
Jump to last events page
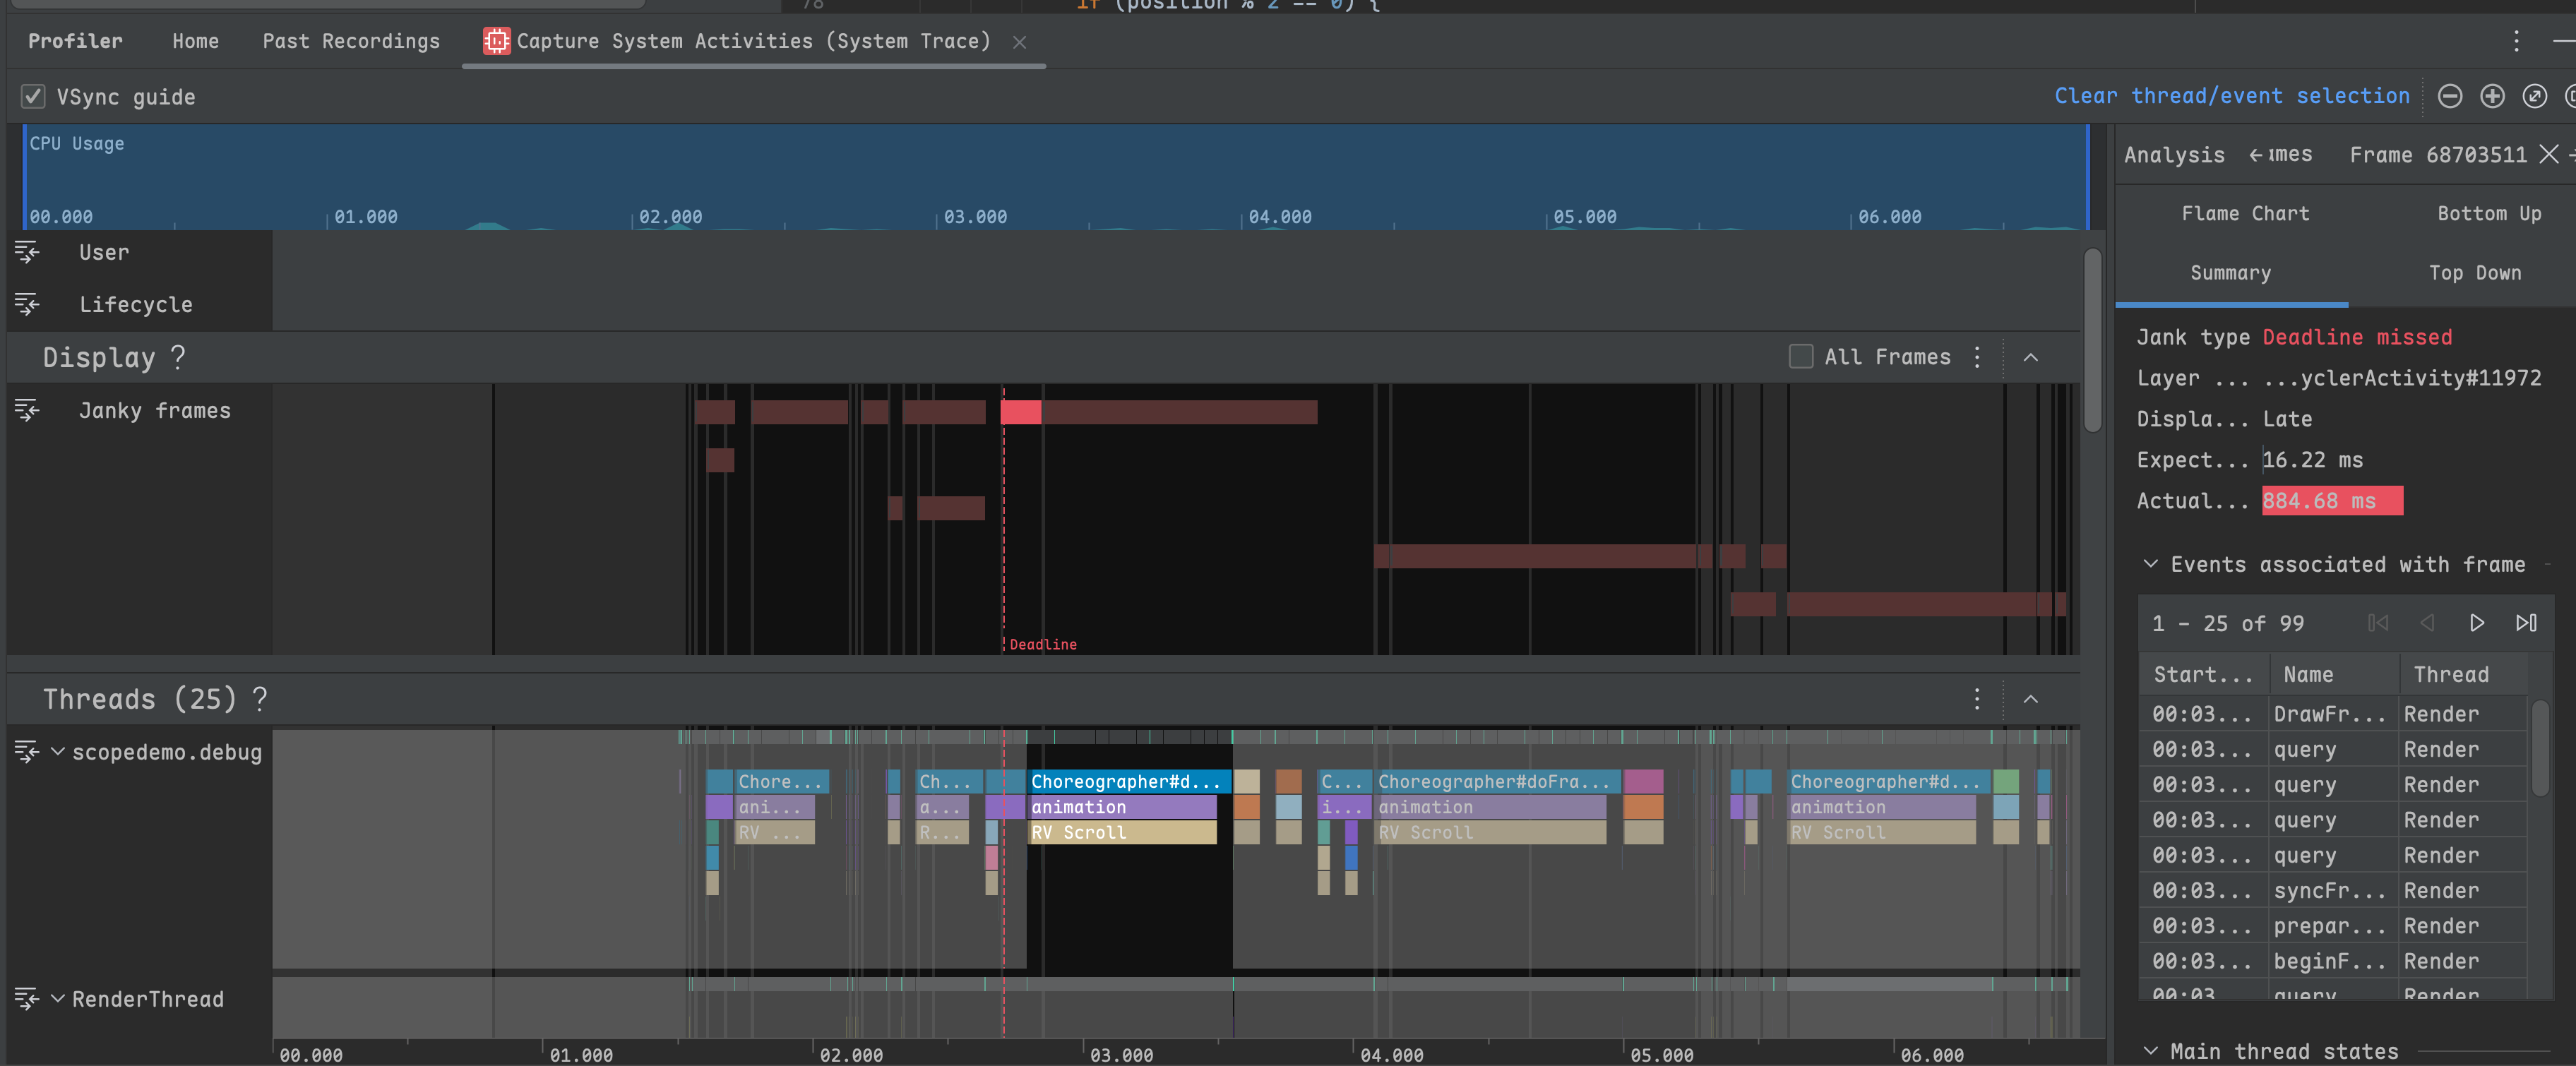click(2525, 623)
